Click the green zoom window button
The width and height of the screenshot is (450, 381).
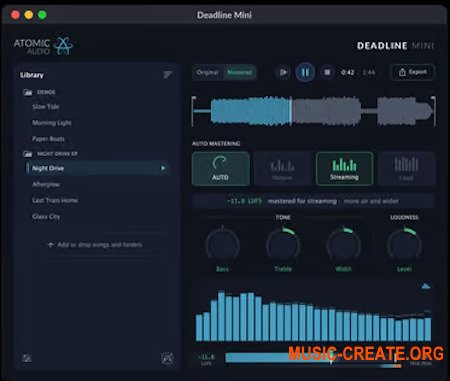coord(42,15)
